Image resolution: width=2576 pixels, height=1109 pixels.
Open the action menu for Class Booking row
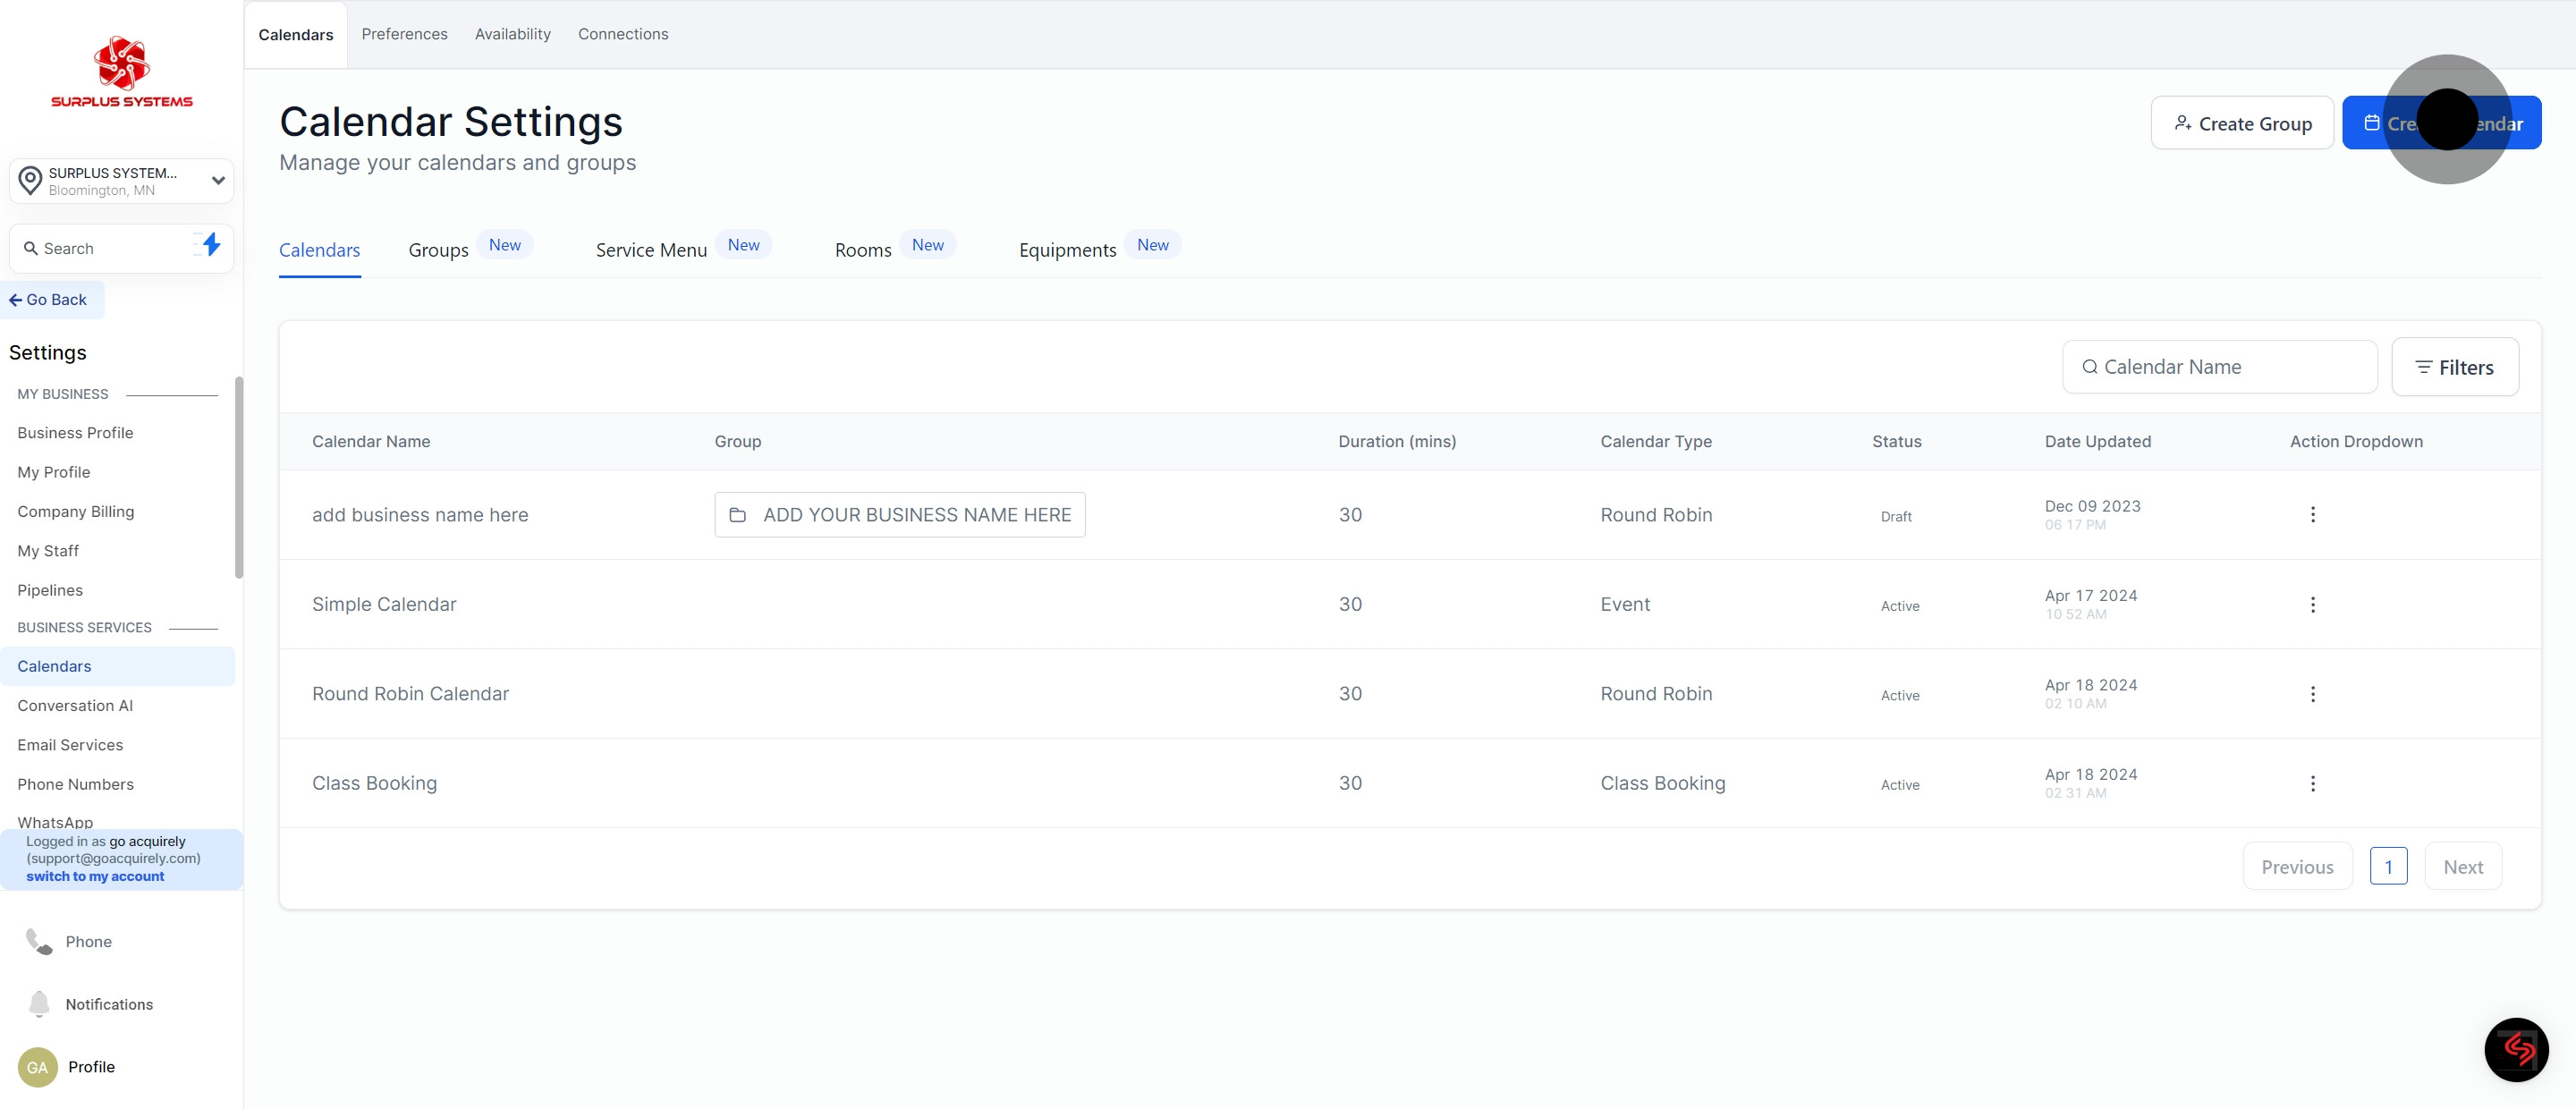point(2312,783)
